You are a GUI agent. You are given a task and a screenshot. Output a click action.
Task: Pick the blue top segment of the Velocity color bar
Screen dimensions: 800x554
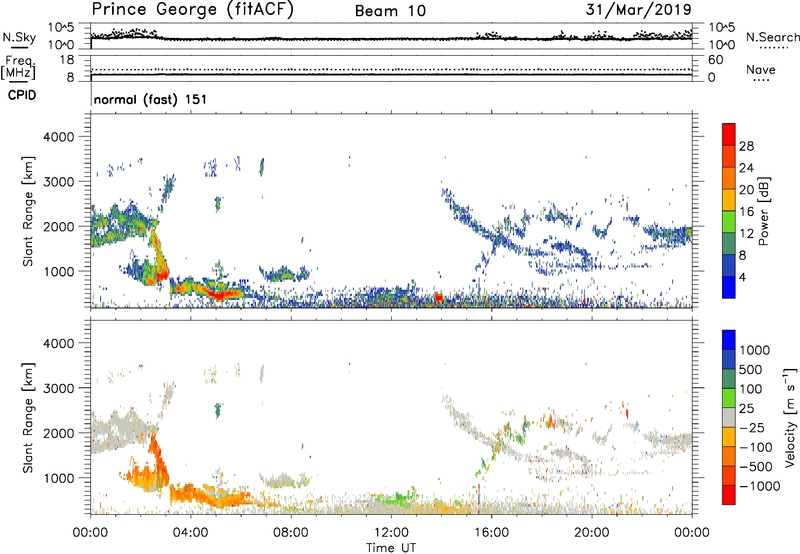pos(729,340)
